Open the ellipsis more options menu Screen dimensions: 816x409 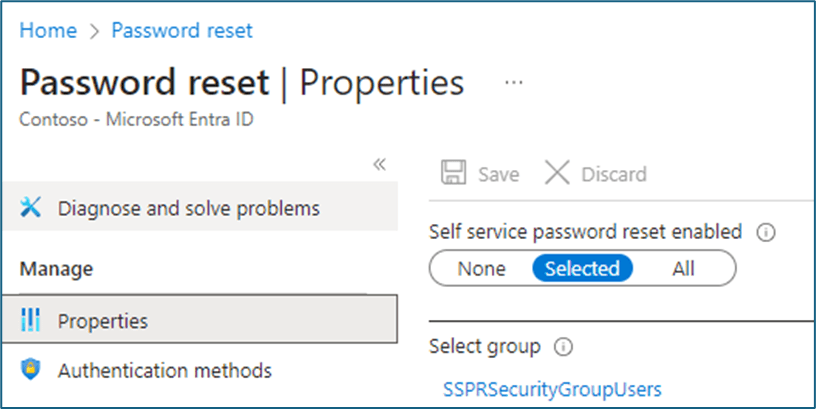[514, 83]
